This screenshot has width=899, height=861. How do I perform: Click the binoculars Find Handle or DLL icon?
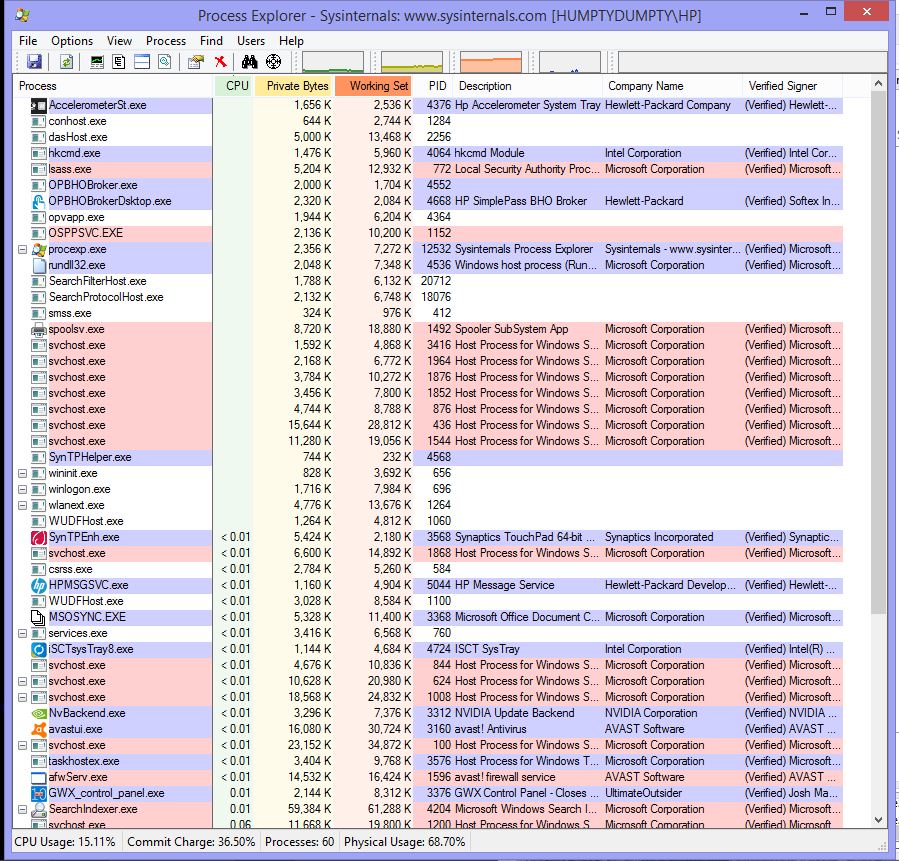[249, 62]
